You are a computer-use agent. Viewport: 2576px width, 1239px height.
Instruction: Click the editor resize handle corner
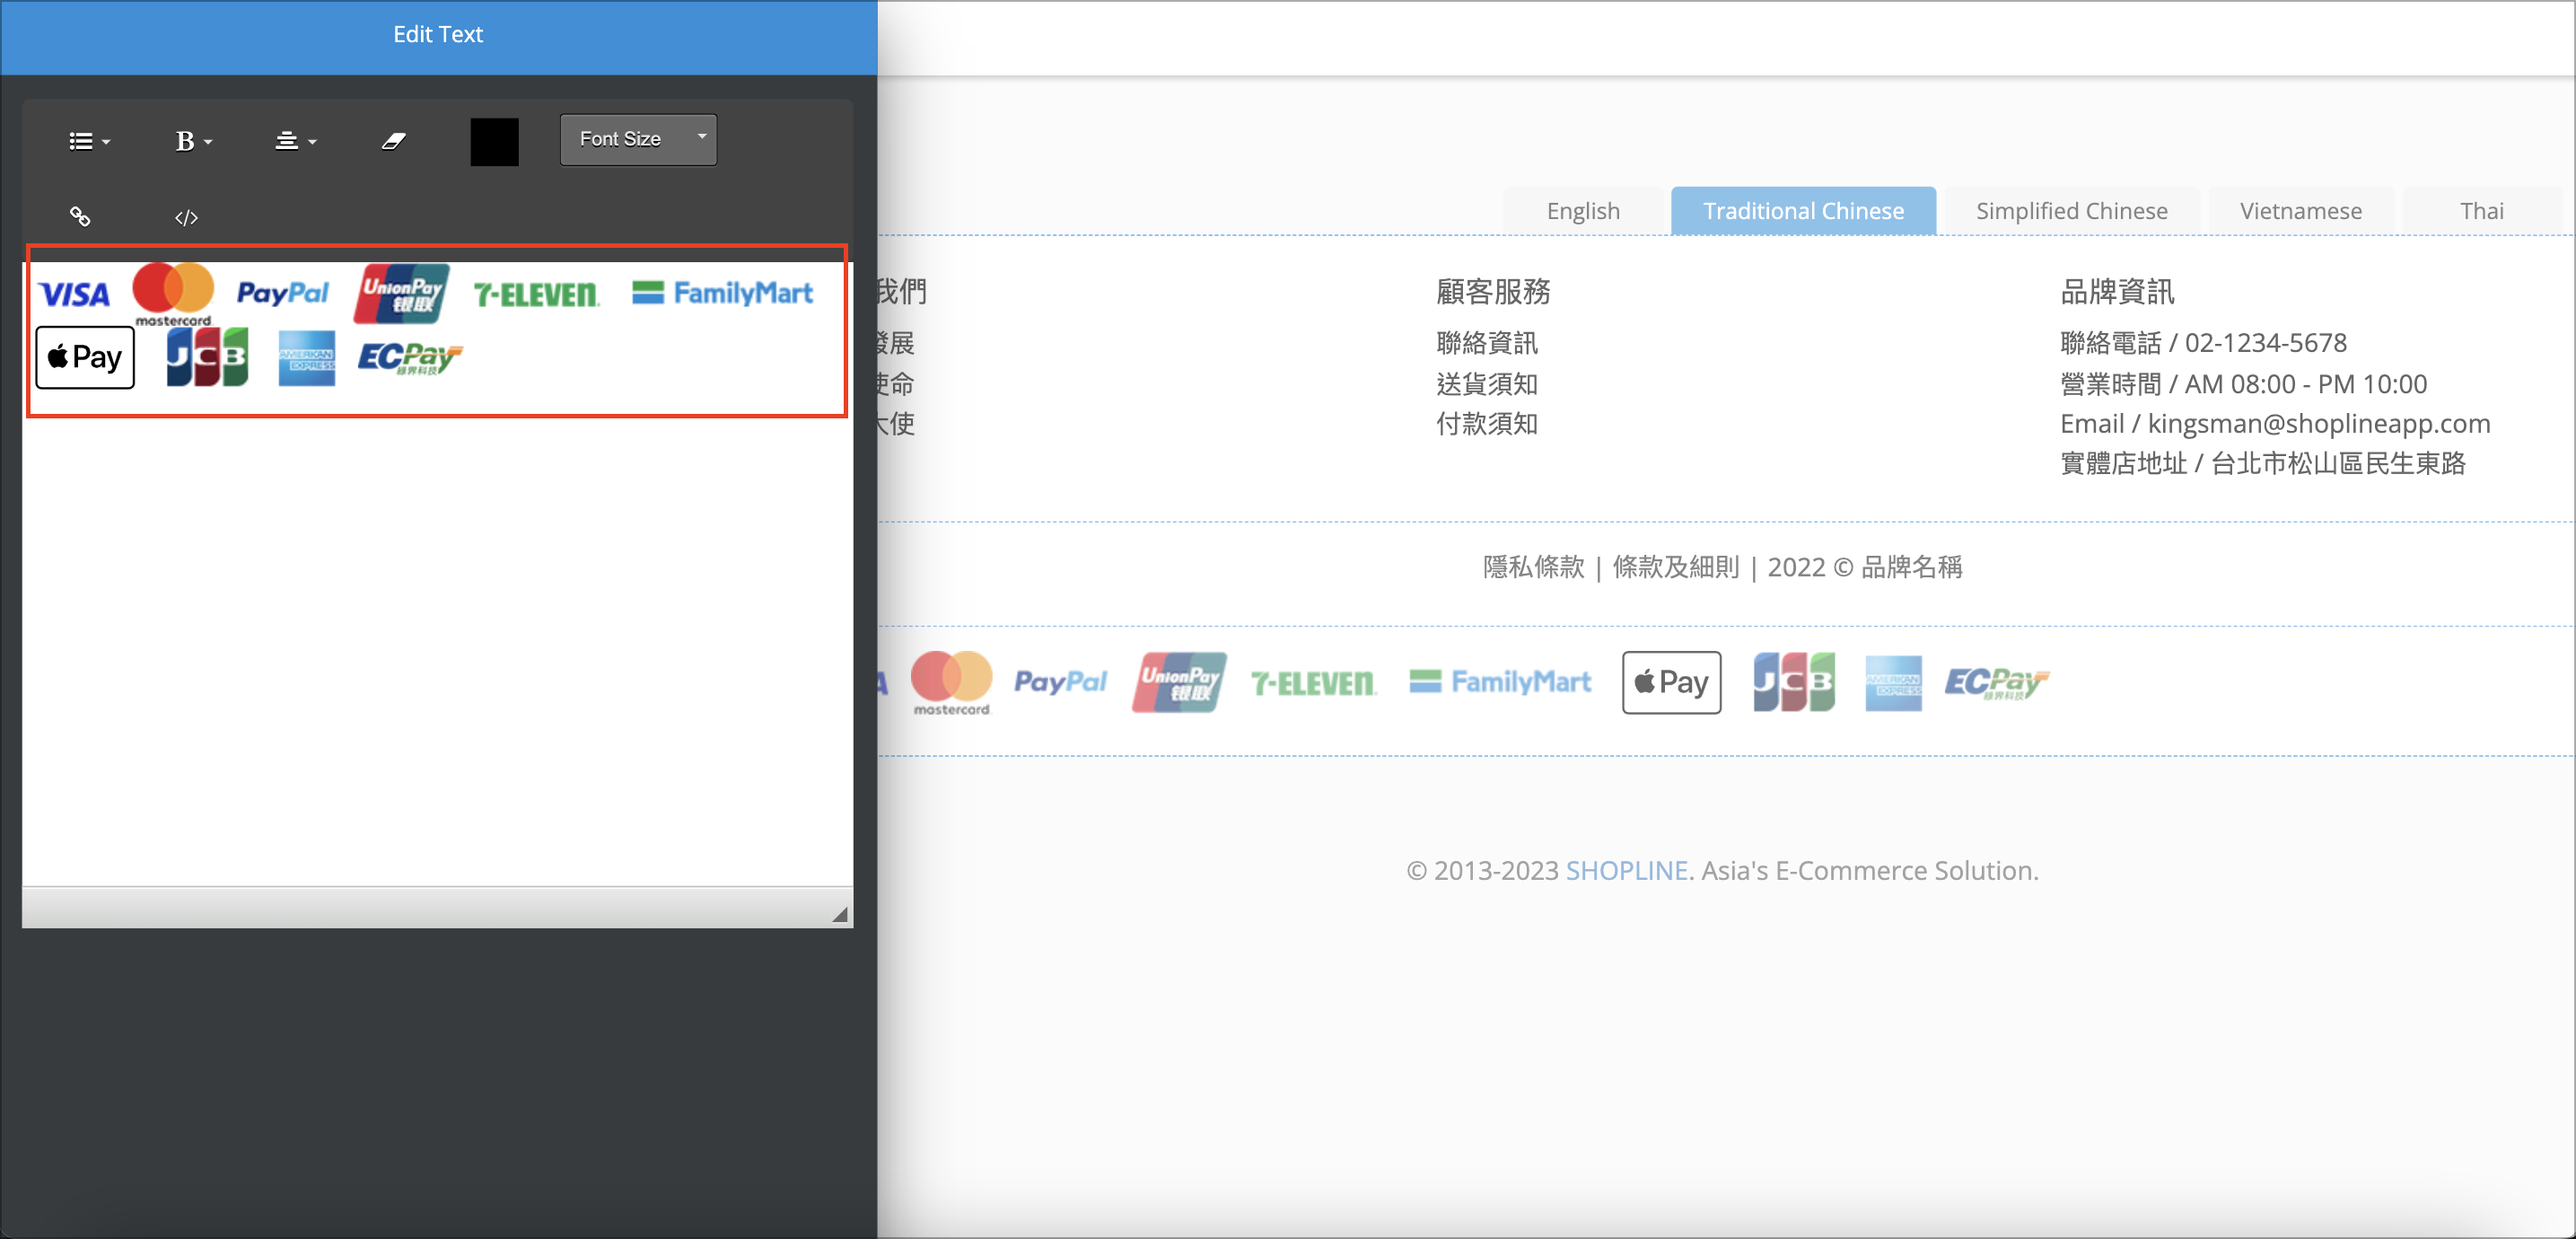coord(839,914)
